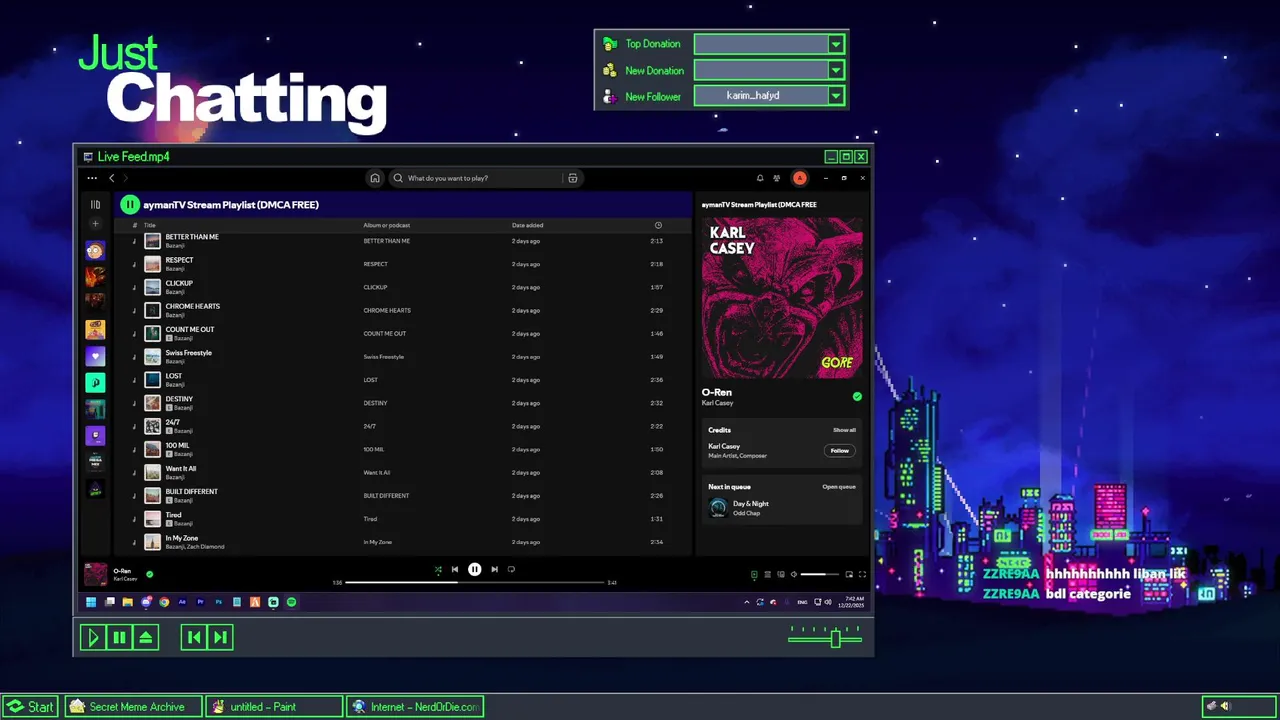
Task: Toggle saved check in bottom player bar
Action: coord(150,574)
